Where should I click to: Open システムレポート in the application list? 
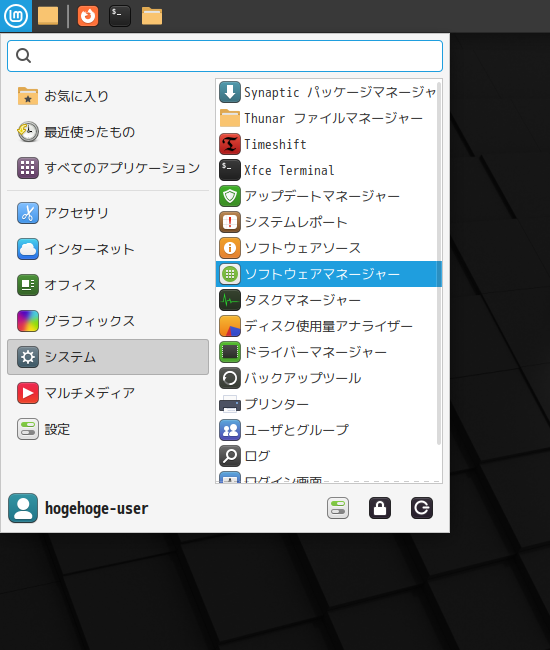pyautogui.click(x=327, y=222)
